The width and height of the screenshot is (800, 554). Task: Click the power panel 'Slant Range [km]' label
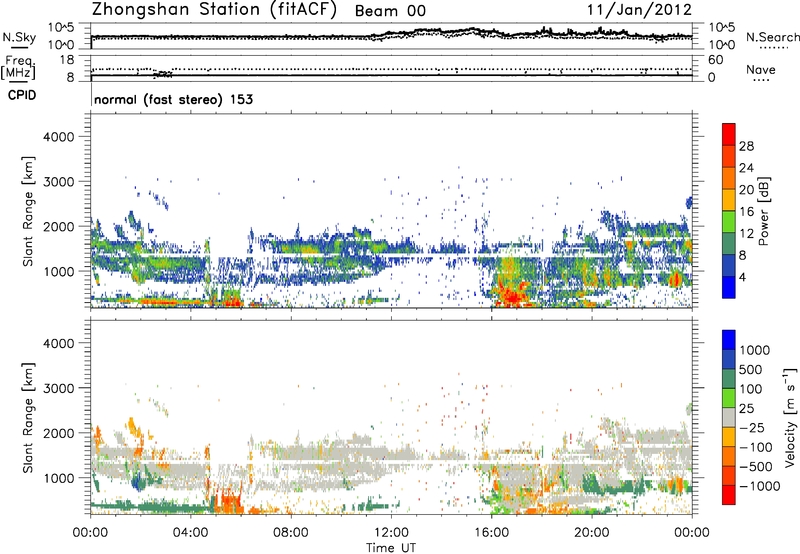pyautogui.click(x=28, y=211)
